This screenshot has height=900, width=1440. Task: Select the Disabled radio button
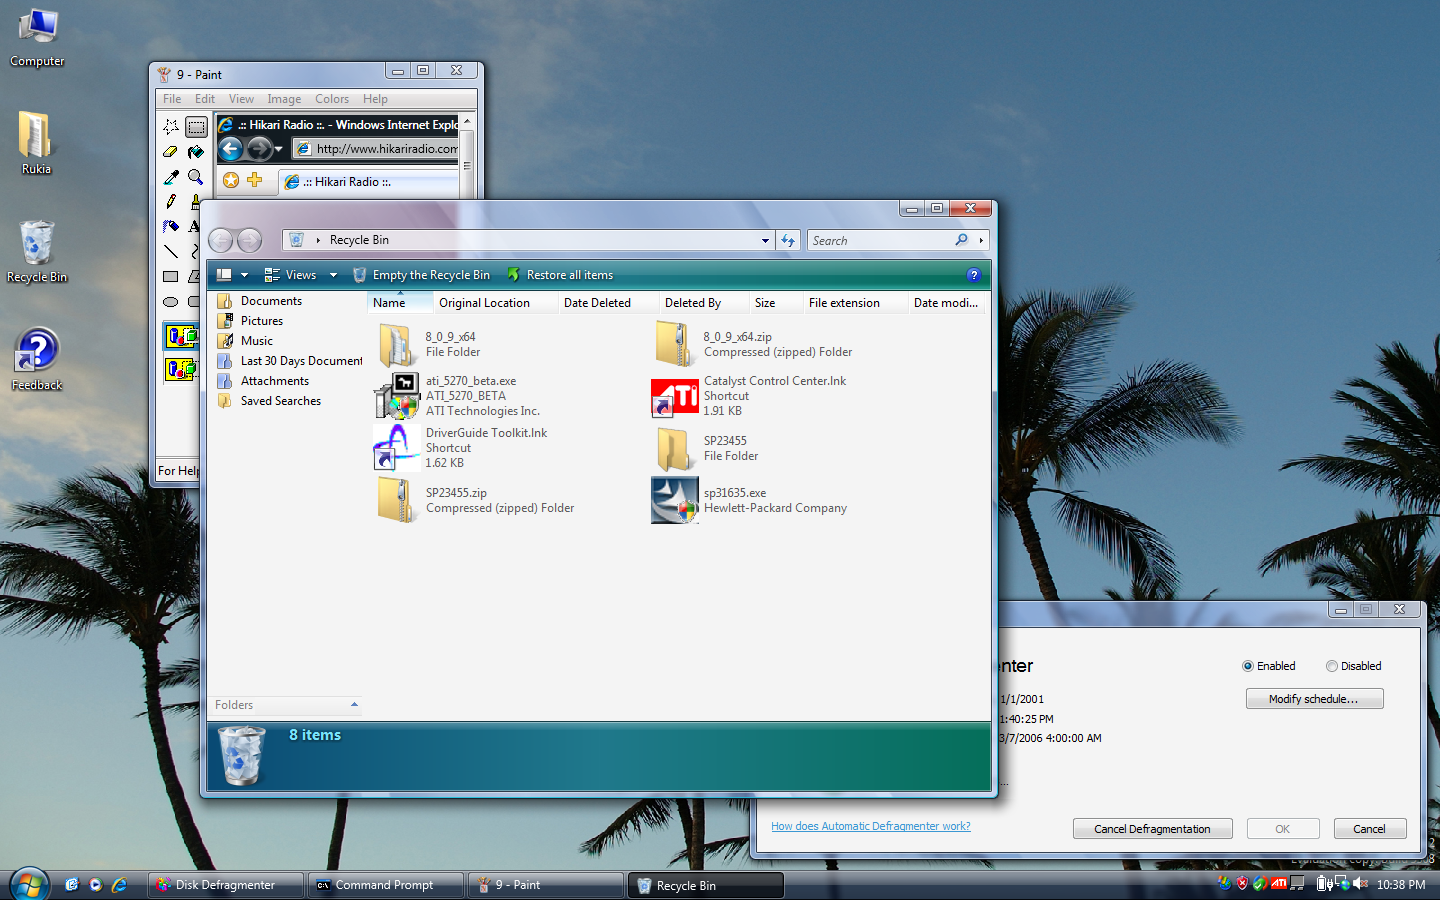[1331, 666]
